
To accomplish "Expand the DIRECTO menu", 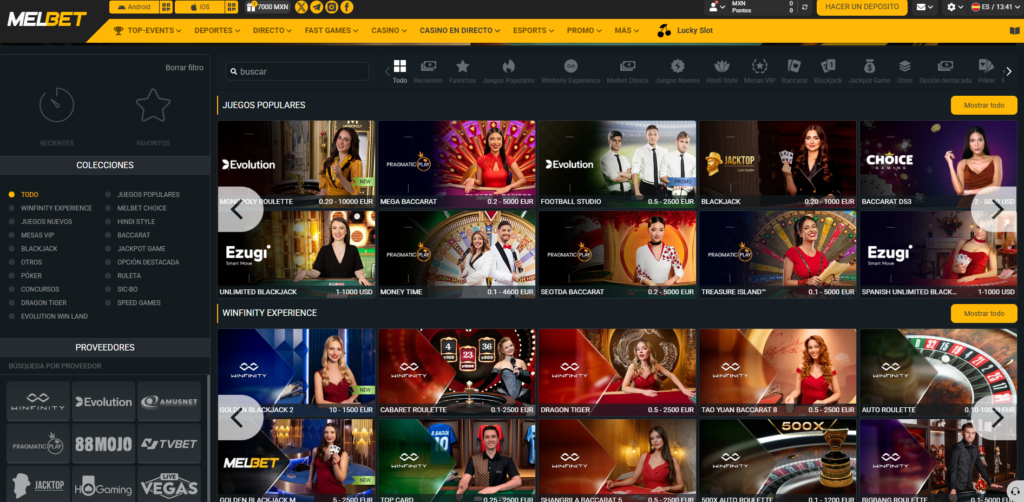I will coord(272,31).
